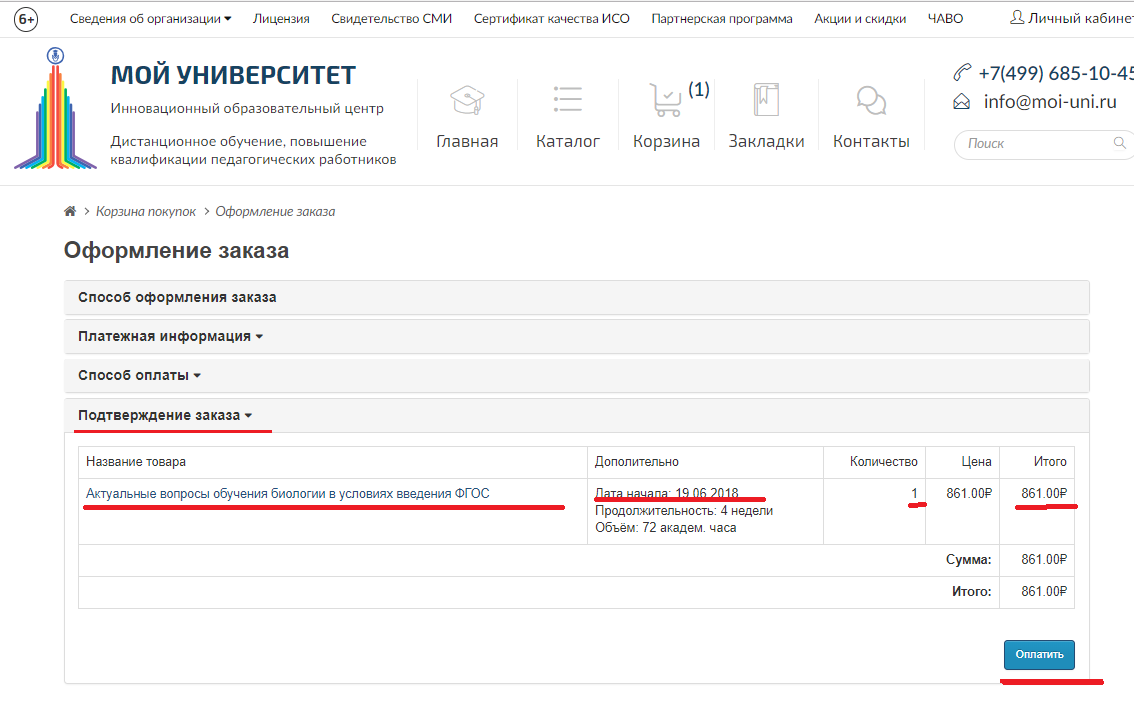Click in the Поиск search field
The height and width of the screenshot is (717, 1134).
coord(1035,143)
